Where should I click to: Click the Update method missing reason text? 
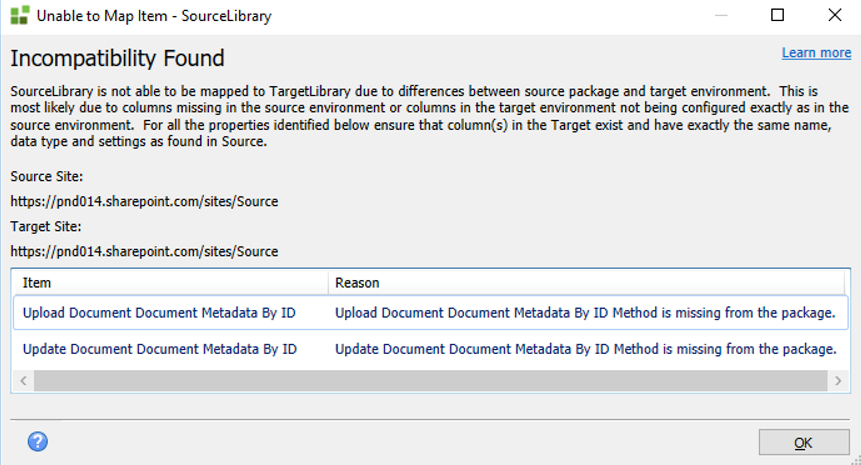(x=585, y=349)
